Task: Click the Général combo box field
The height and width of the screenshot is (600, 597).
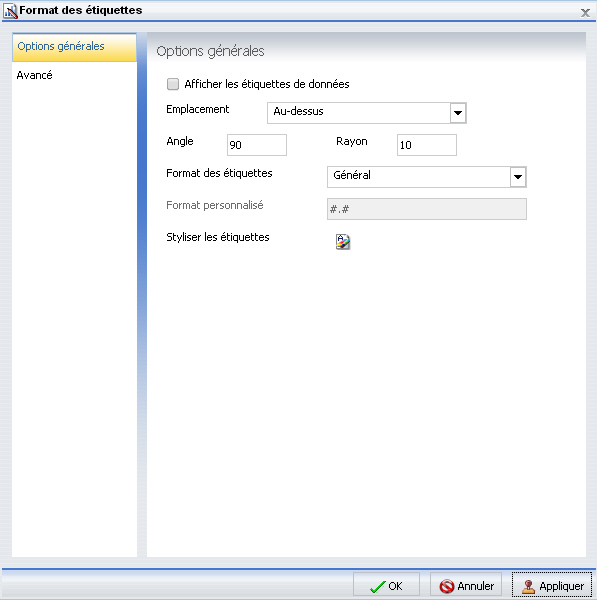Action: point(427,177)
